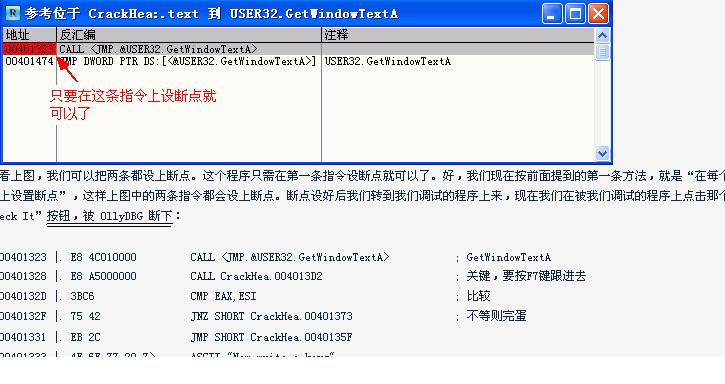This screenshot has height=384, width=725.
Task: Click the R window icon in title bar
Action: click(x=12, y=13)
